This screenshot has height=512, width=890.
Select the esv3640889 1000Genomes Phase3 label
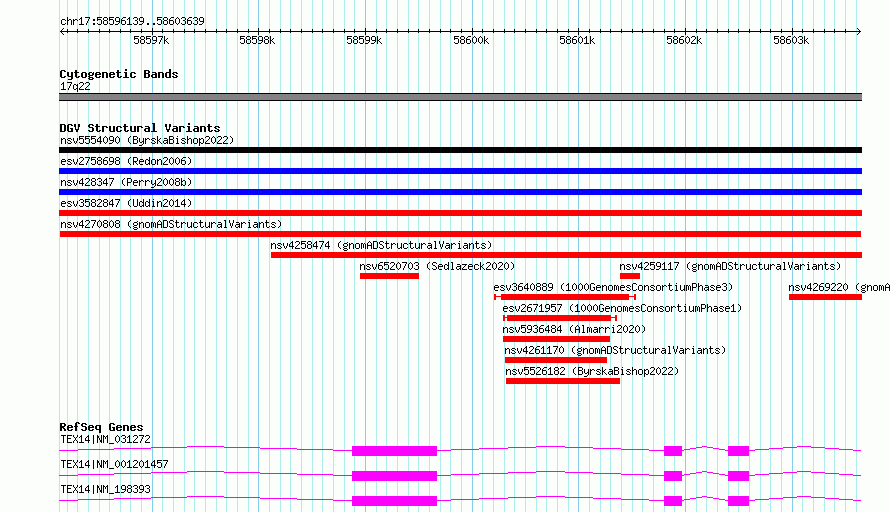(x=613, y=287)
